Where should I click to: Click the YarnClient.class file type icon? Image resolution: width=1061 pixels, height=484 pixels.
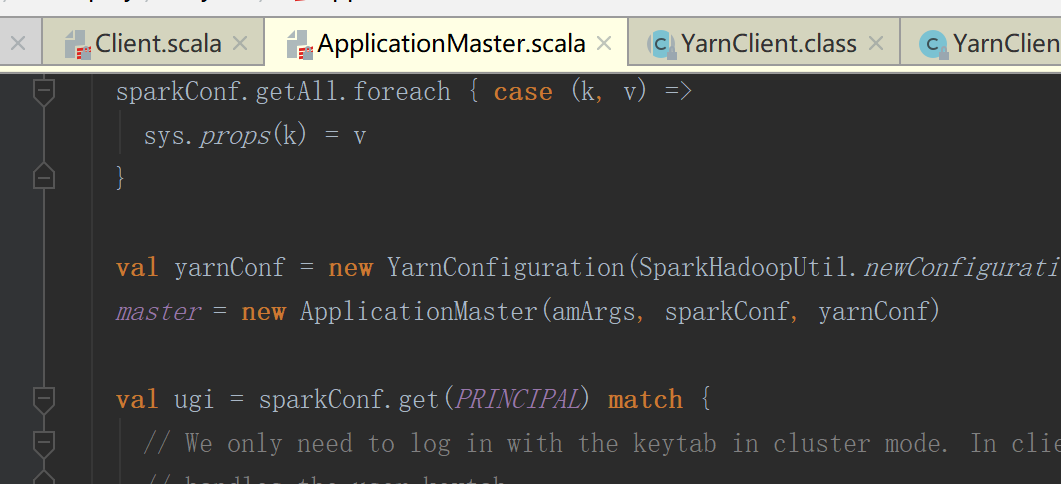tap(660, 45)
